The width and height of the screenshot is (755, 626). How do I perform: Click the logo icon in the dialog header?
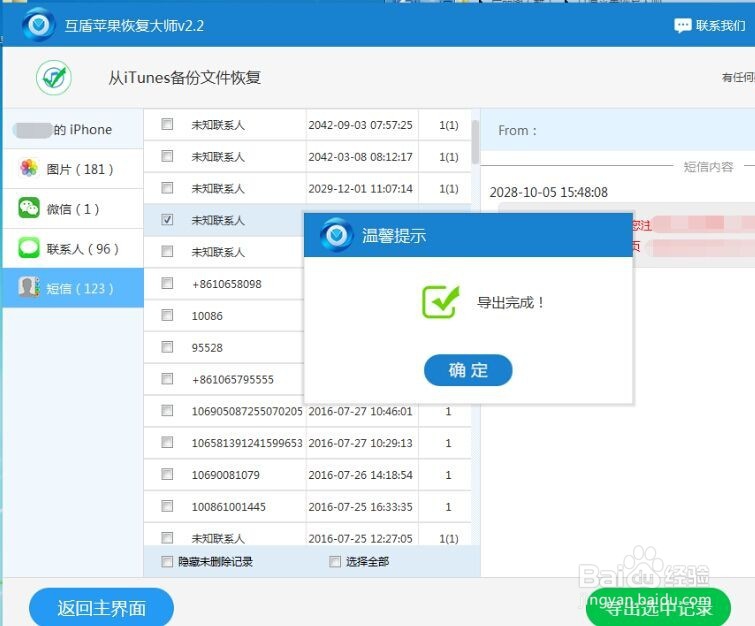[336, 235]
